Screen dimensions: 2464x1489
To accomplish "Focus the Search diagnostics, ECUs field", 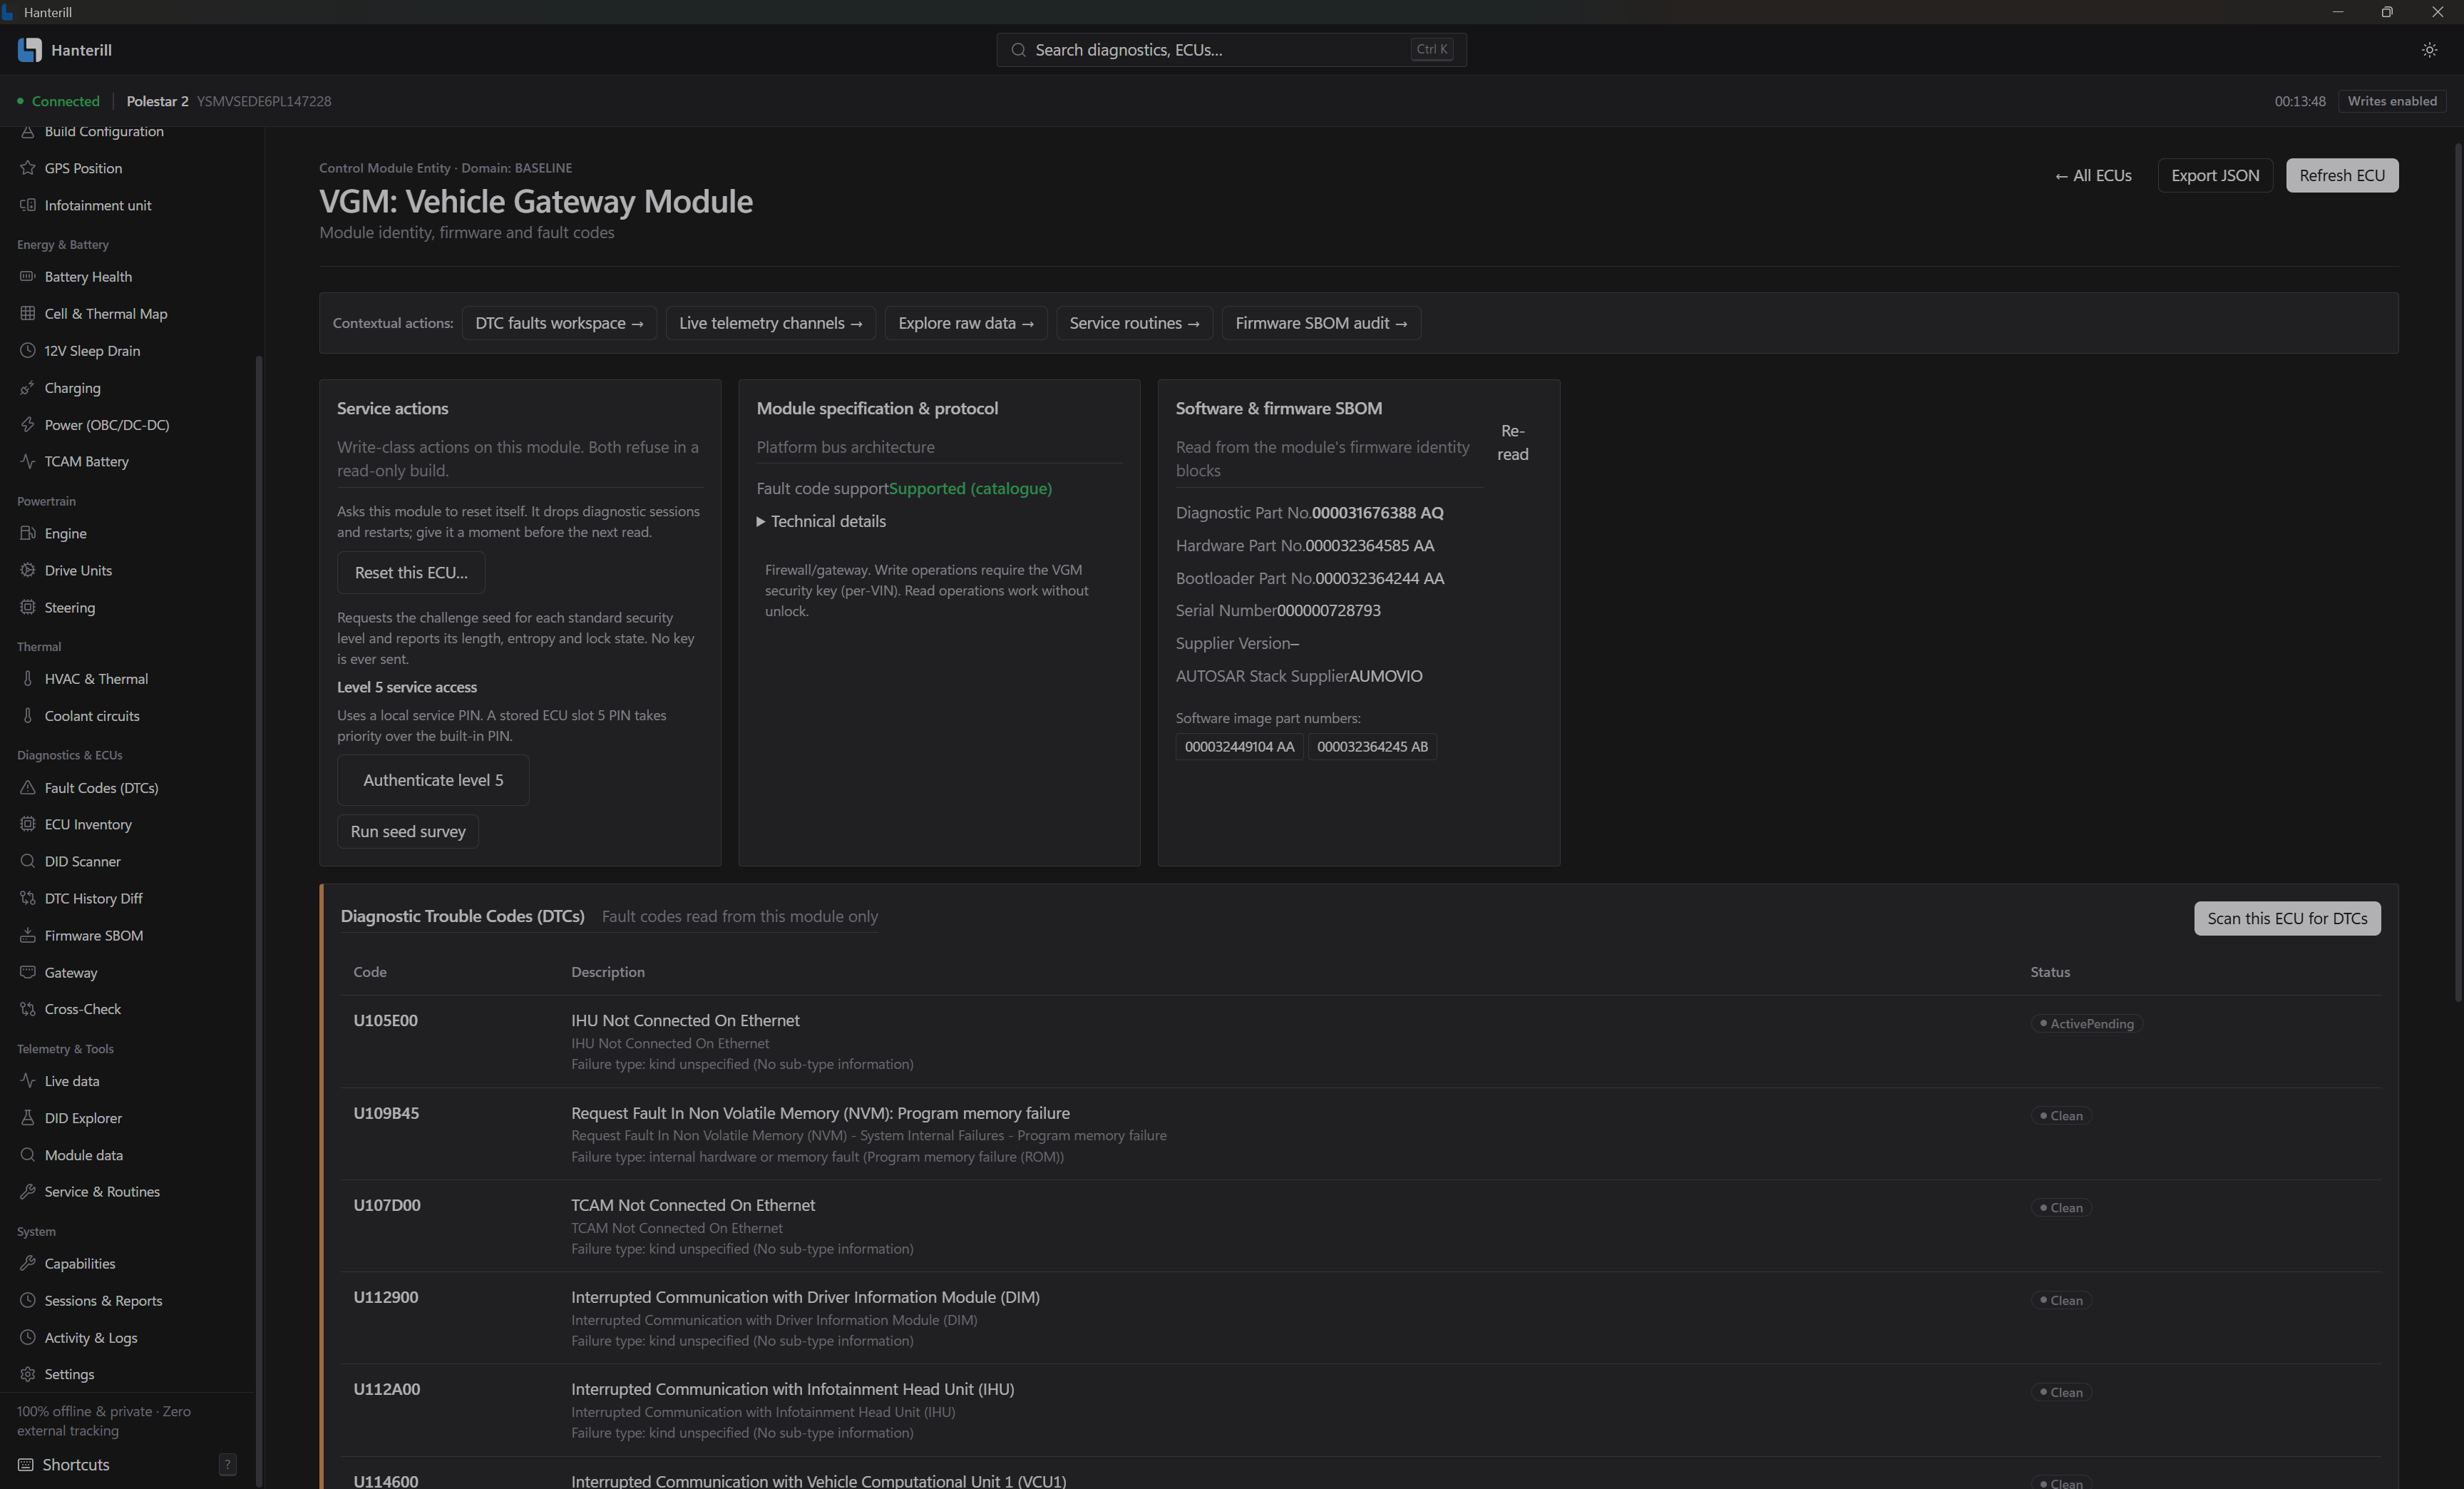I will click(1231, 50).
